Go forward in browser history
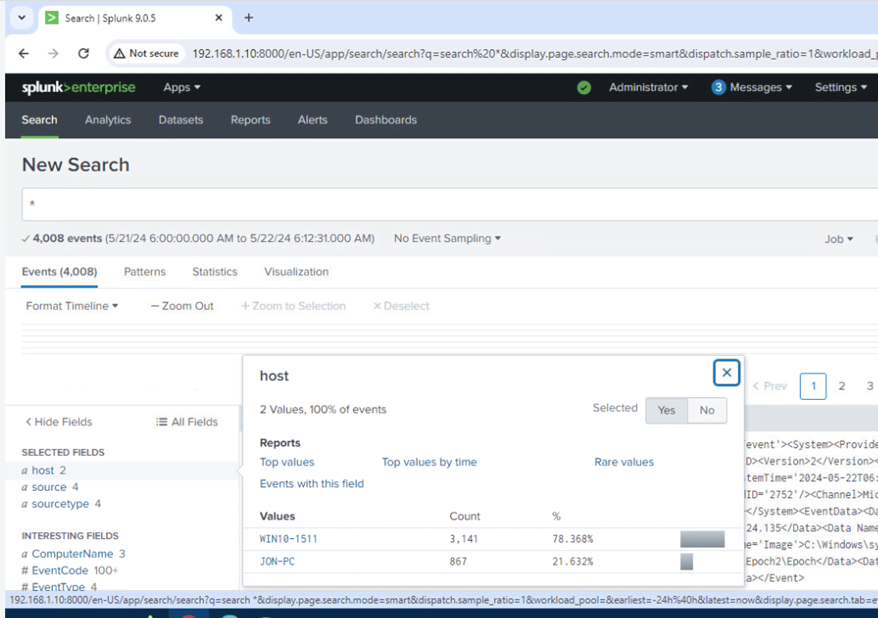This screenshot has width=878, height=618. coord(53,53)
